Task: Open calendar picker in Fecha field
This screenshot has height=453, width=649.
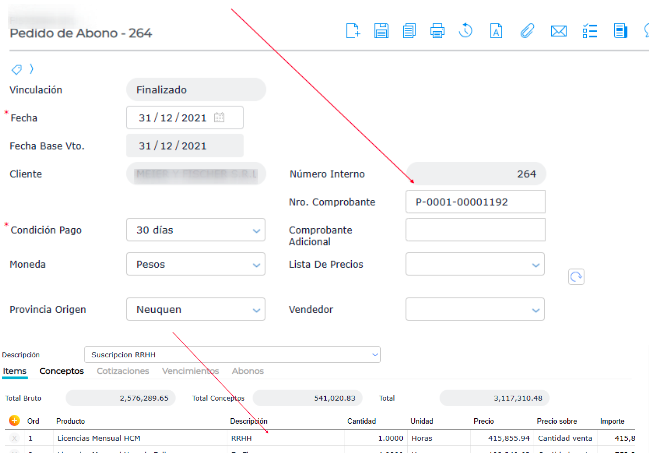Action: tap(220, 118)
